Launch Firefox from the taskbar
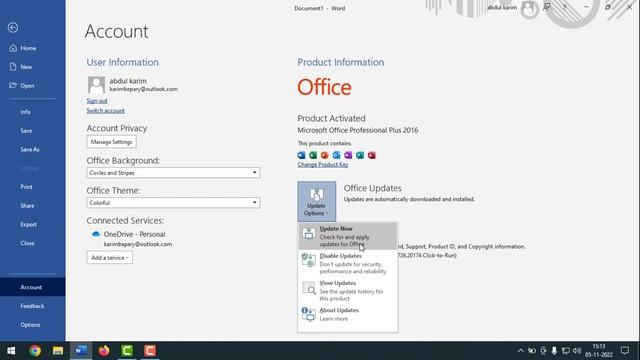Image resolution: width=640 pixels, height=360 pixels. [x=104, y=351]
